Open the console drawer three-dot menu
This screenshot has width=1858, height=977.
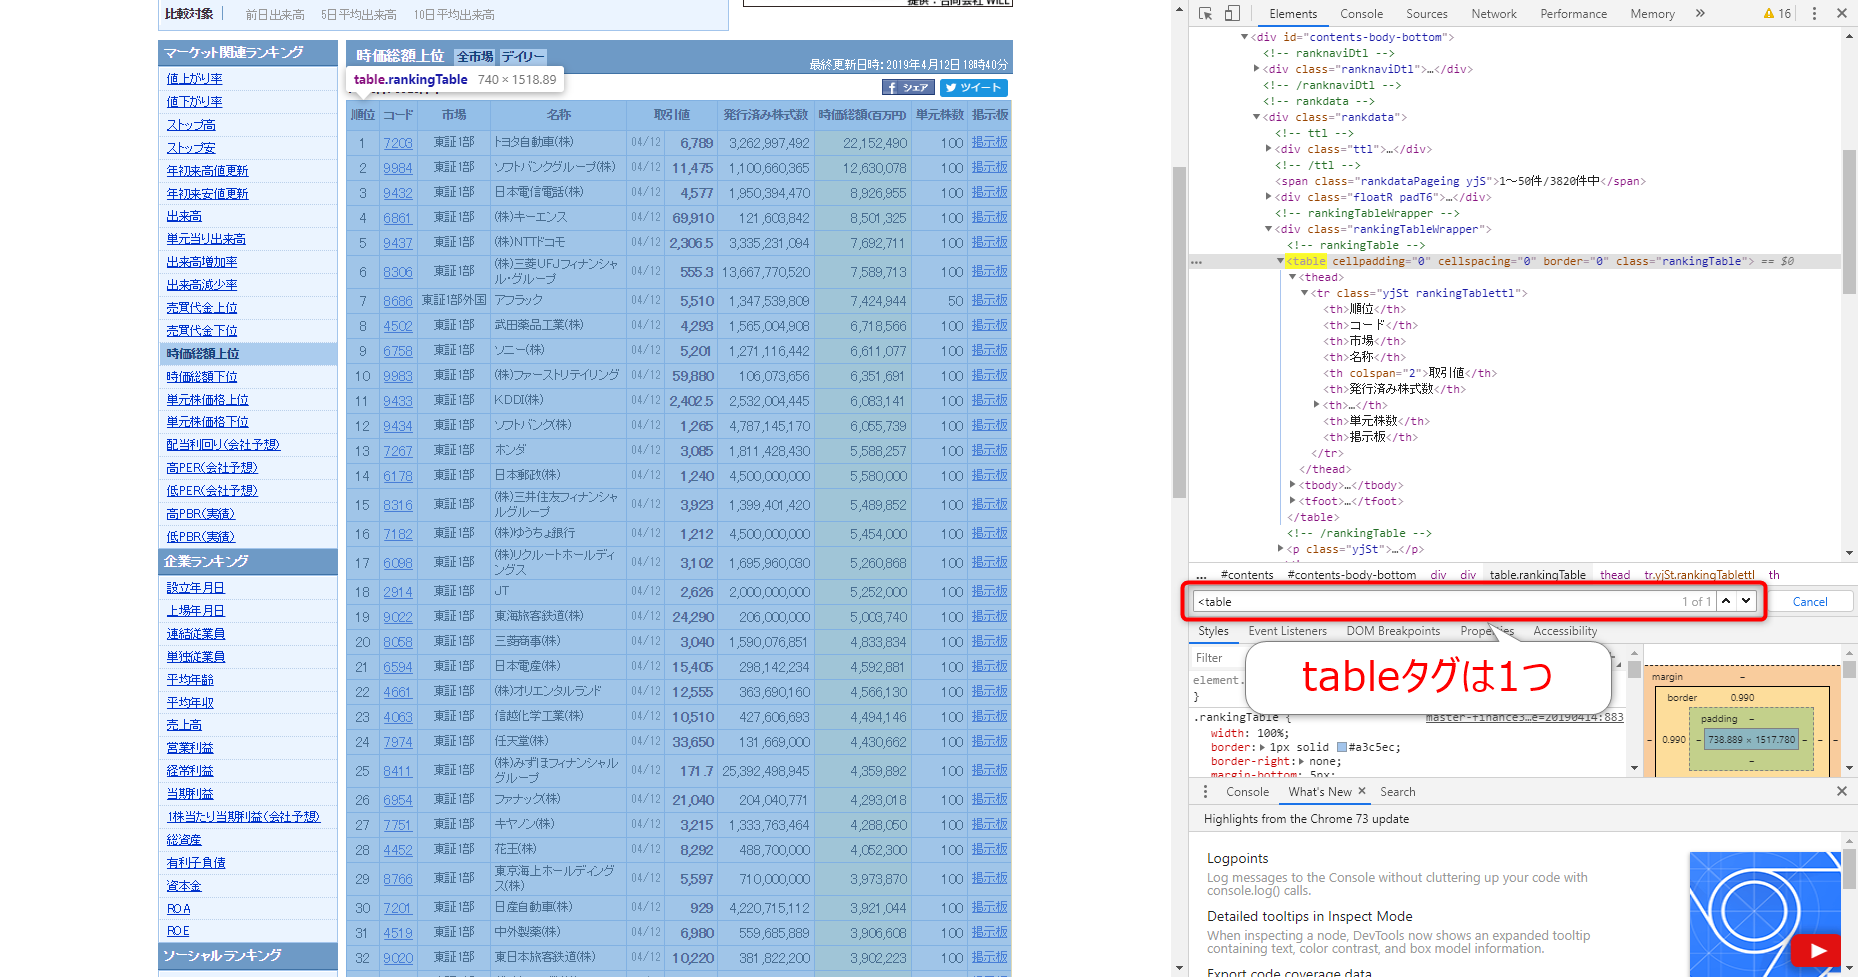(x=1205, y=791)
